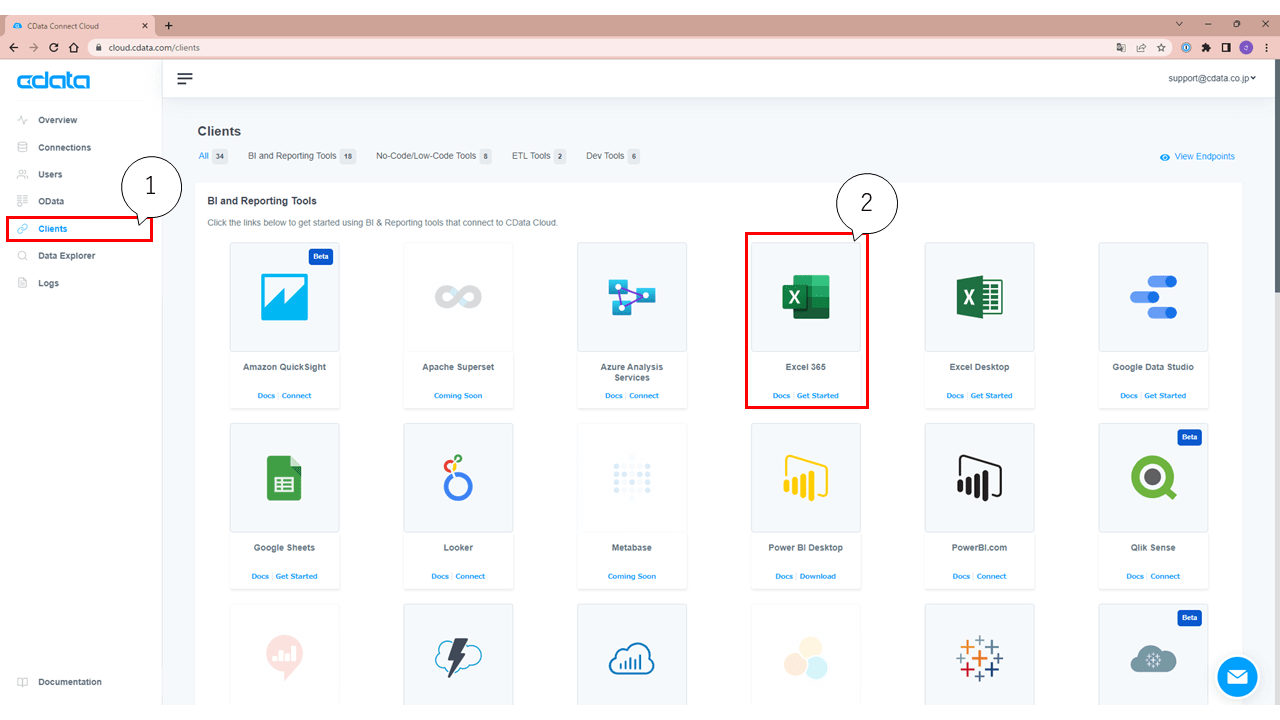
Task: Click Connect under Azure Analysis Services
Action: tap(644, 396)
